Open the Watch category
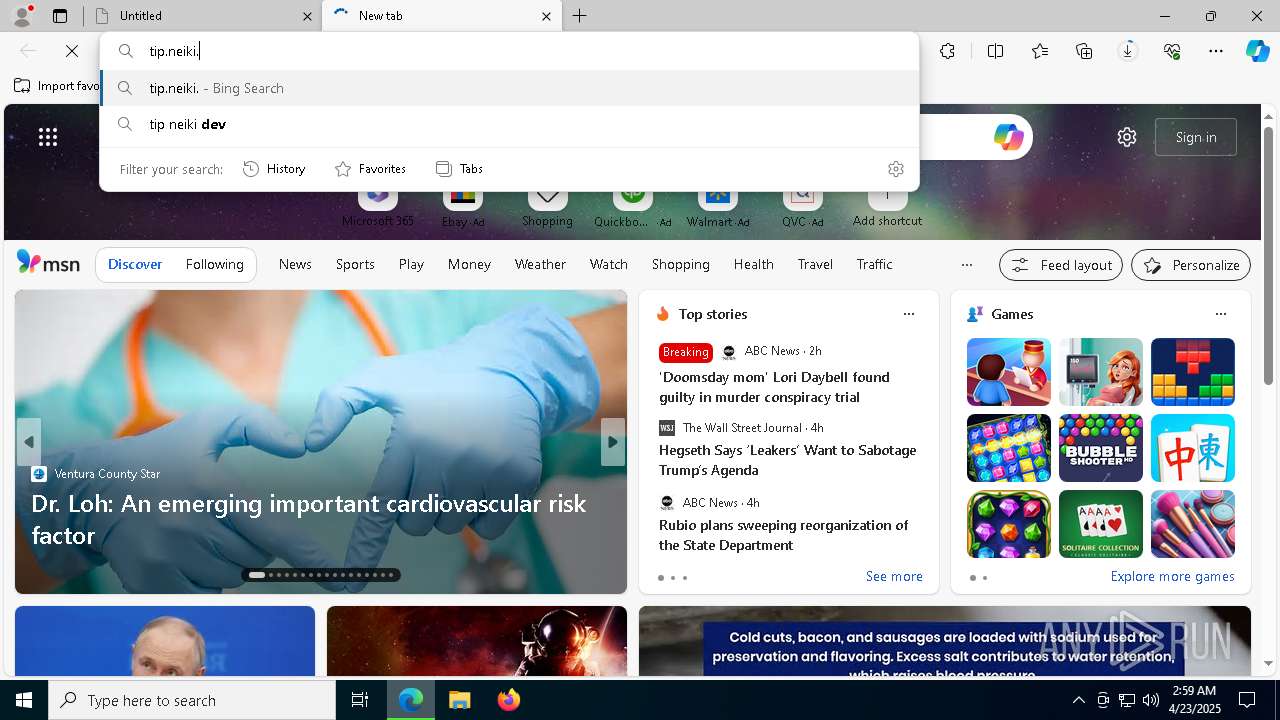 click(x=609, y=264)
